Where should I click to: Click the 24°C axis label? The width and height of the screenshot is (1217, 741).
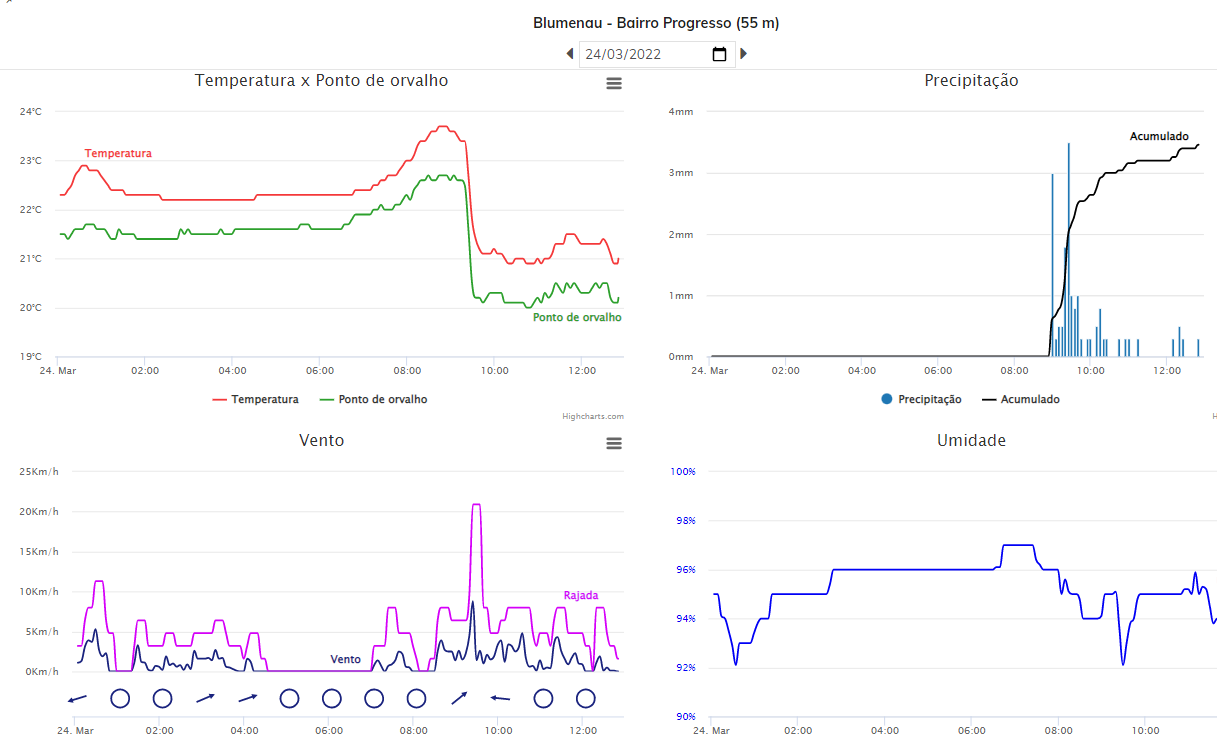coord(31,112)
